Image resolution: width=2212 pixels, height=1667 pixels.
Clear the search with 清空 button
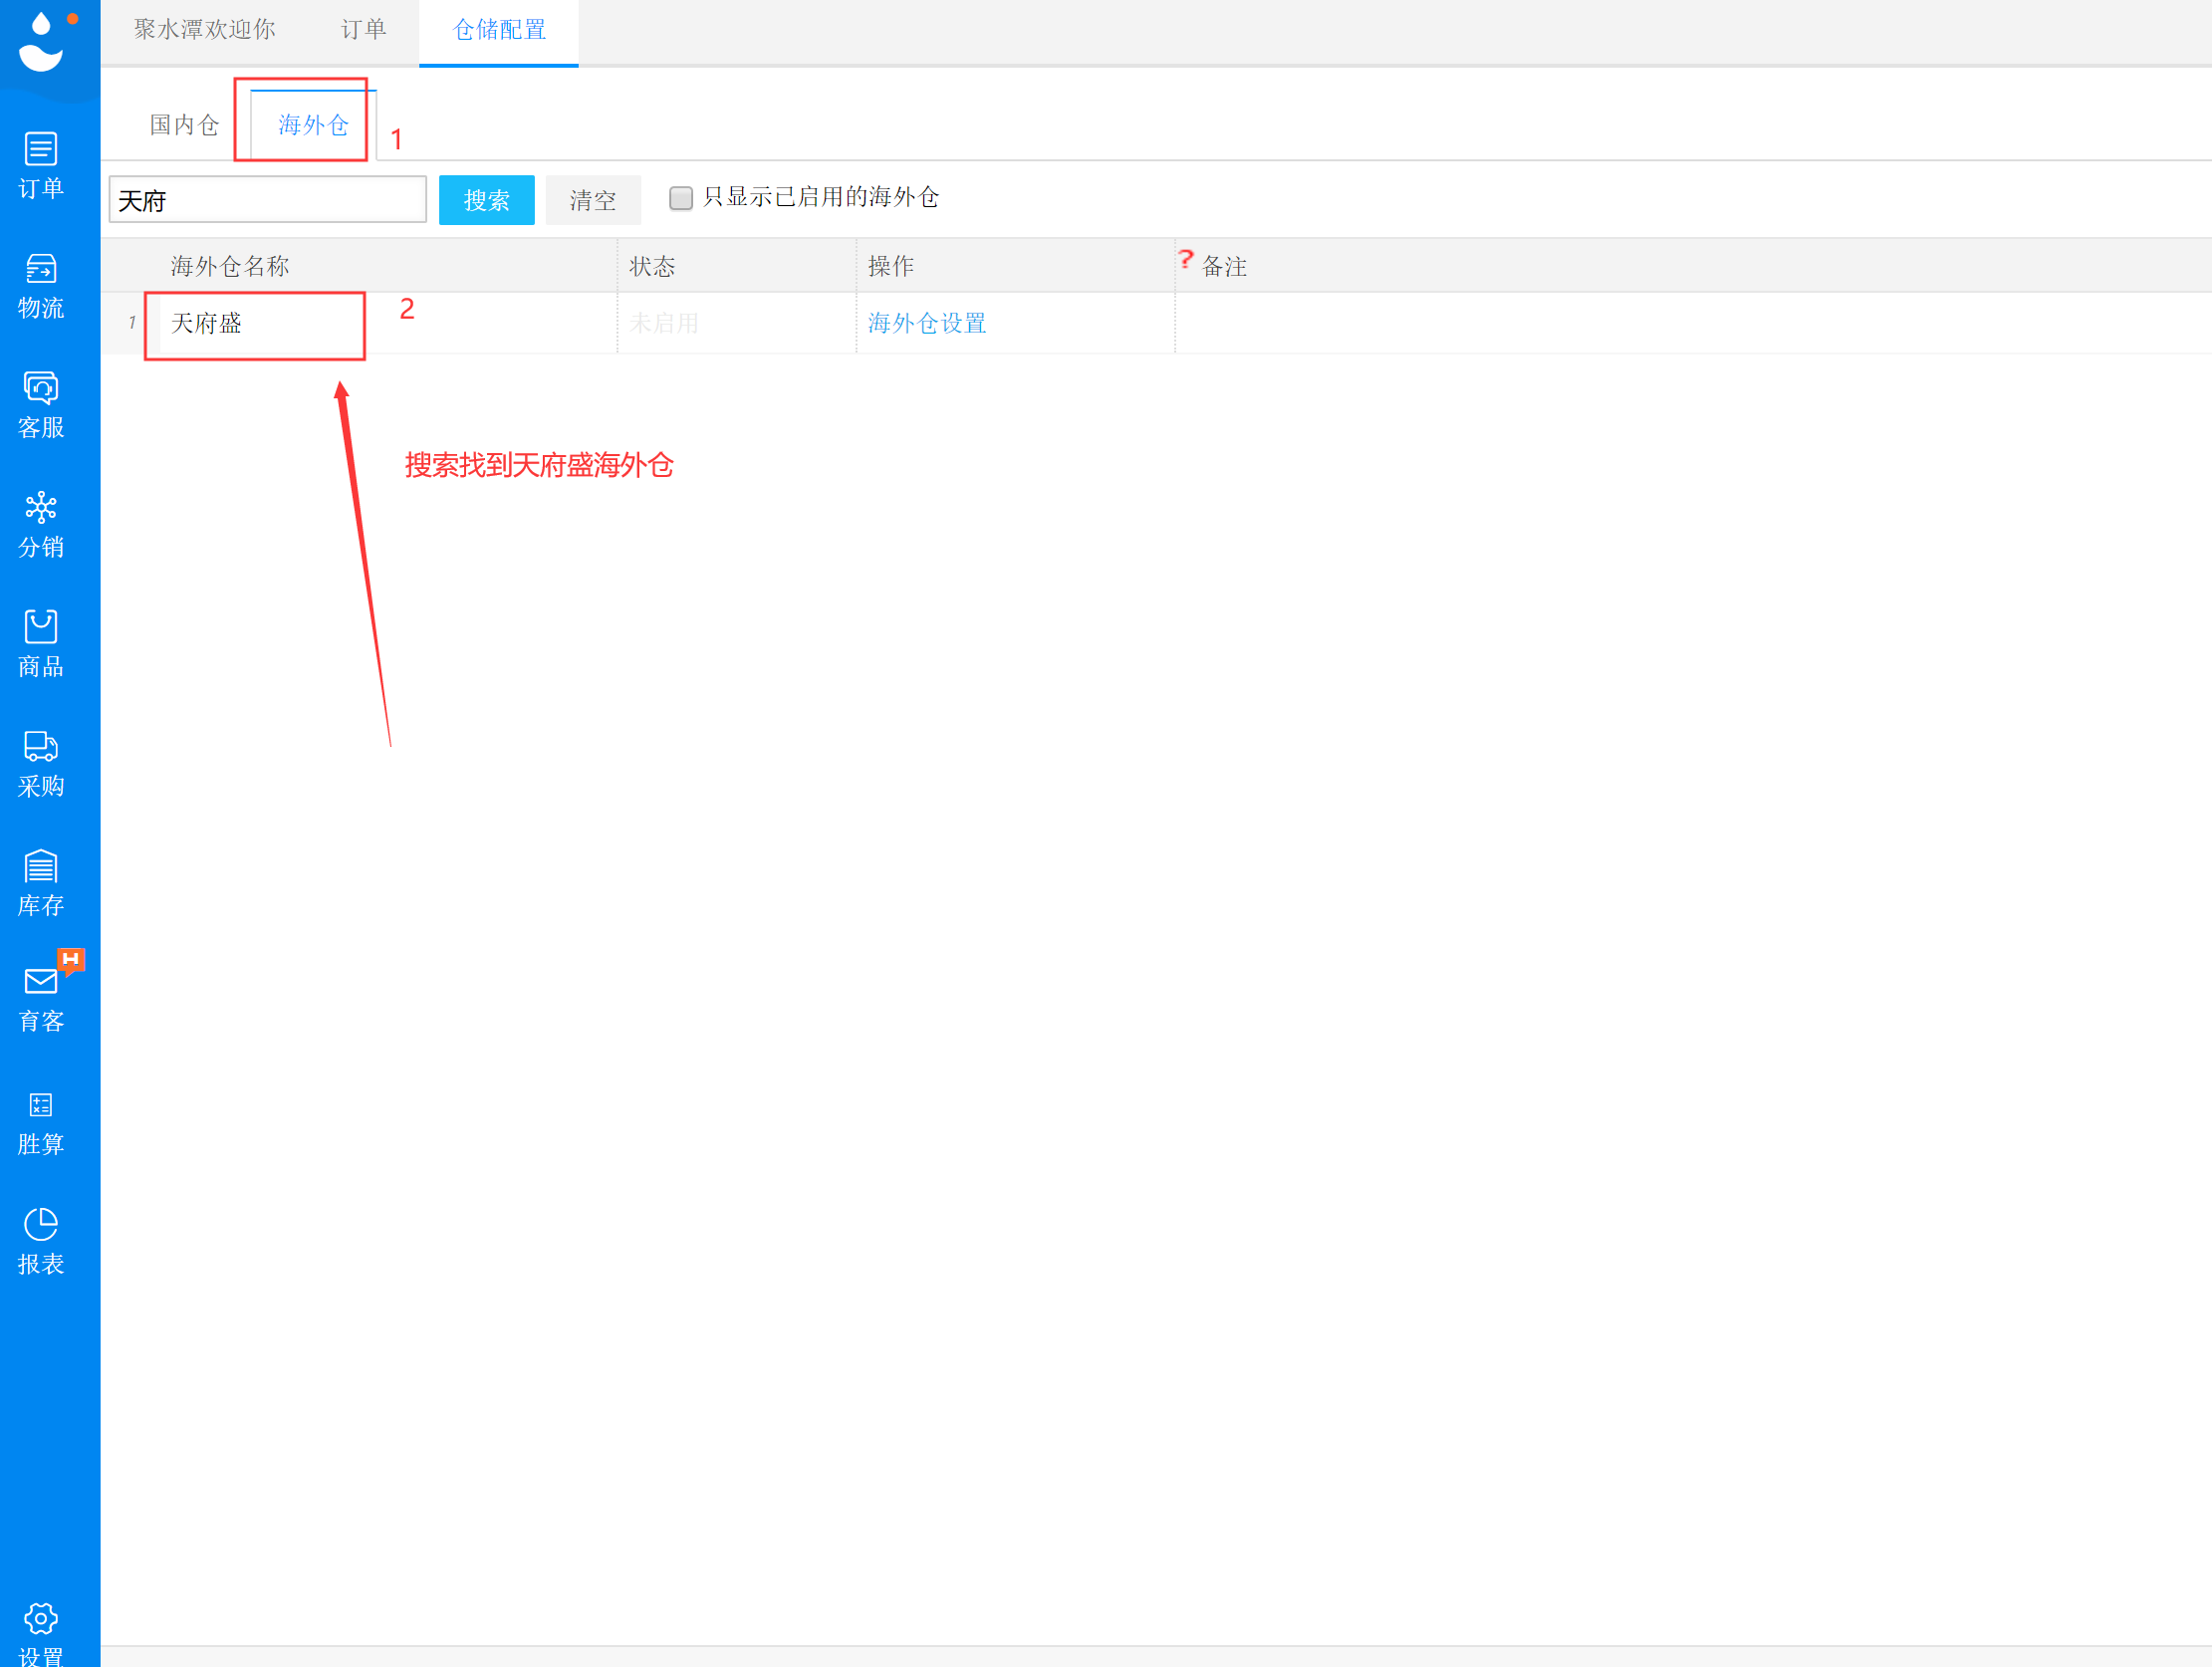click(592, 199)
